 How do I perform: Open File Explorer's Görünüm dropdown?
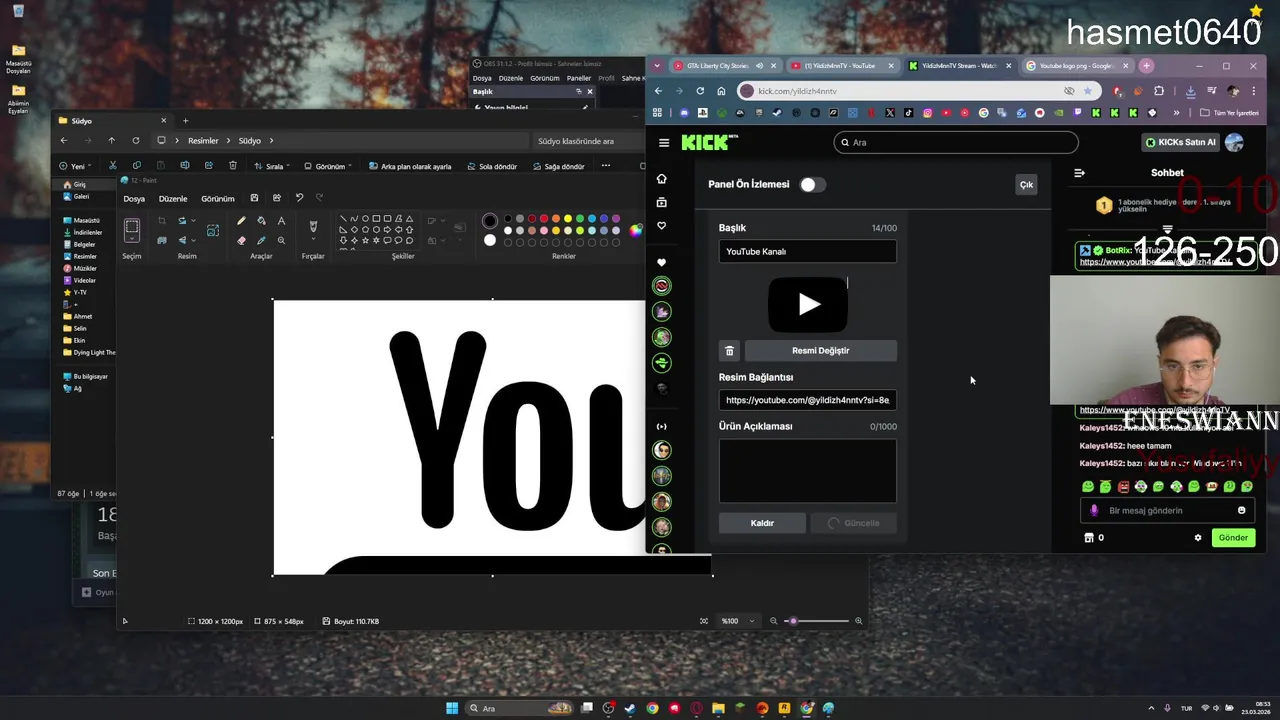pyautogui.click(x=329, y=166)
